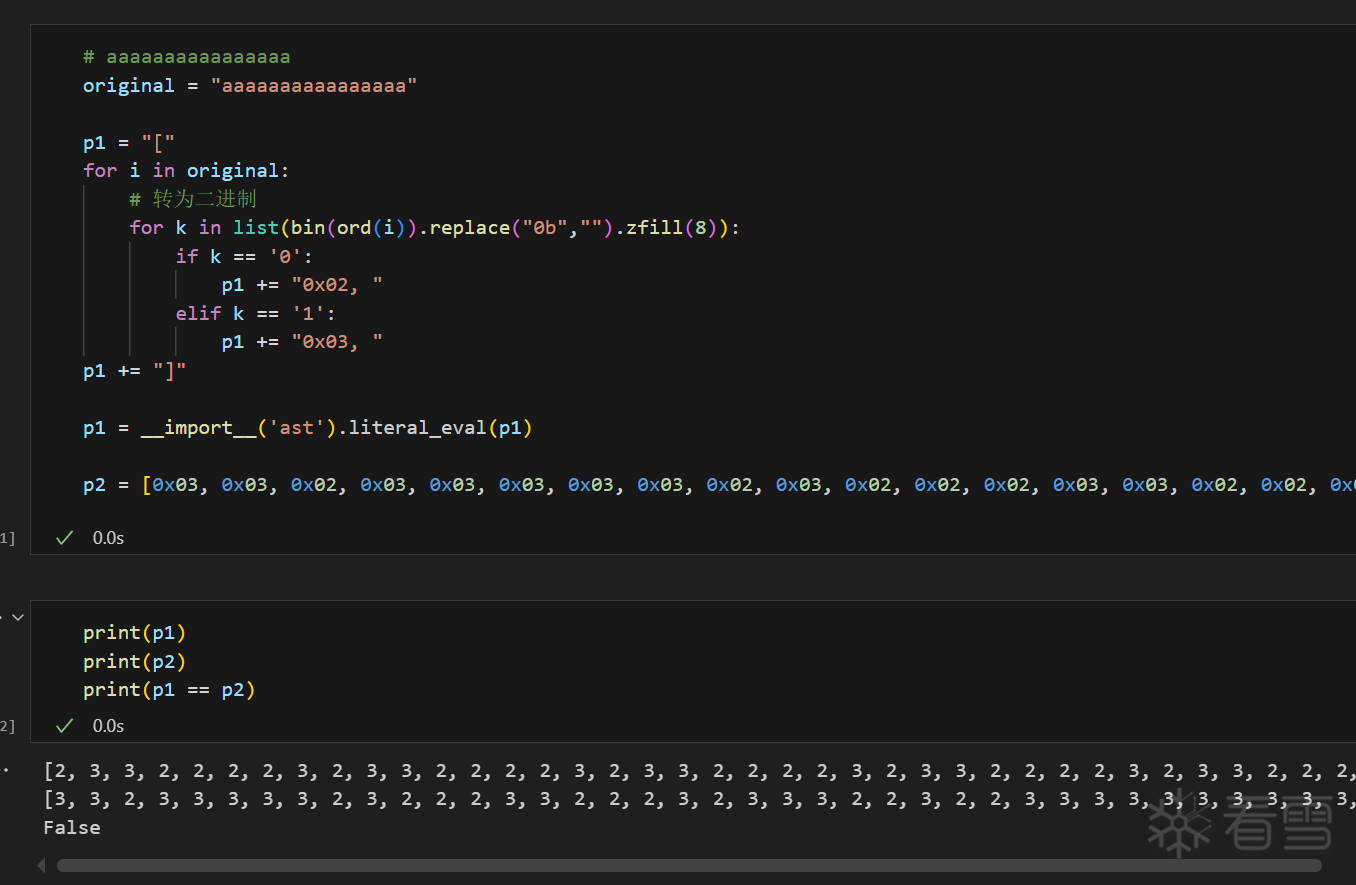1356x885 pixels.
Task: Click the snowflake watermark logo
Action: pos(1179,823)
